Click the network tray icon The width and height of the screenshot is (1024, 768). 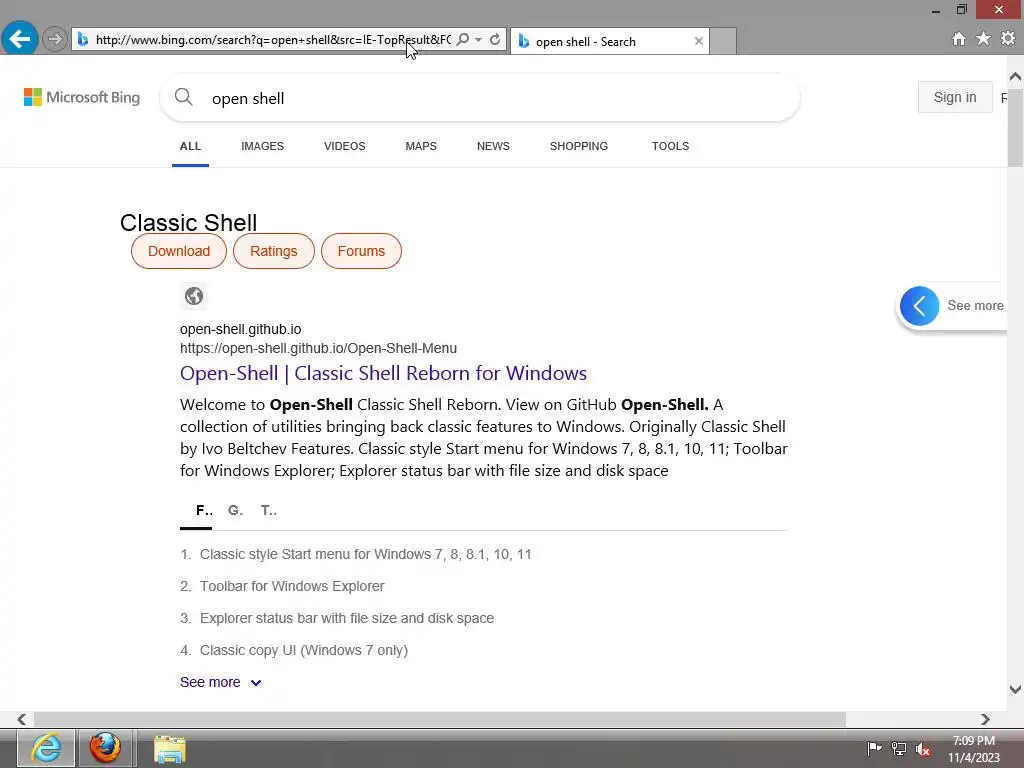[x=899, y=748]
